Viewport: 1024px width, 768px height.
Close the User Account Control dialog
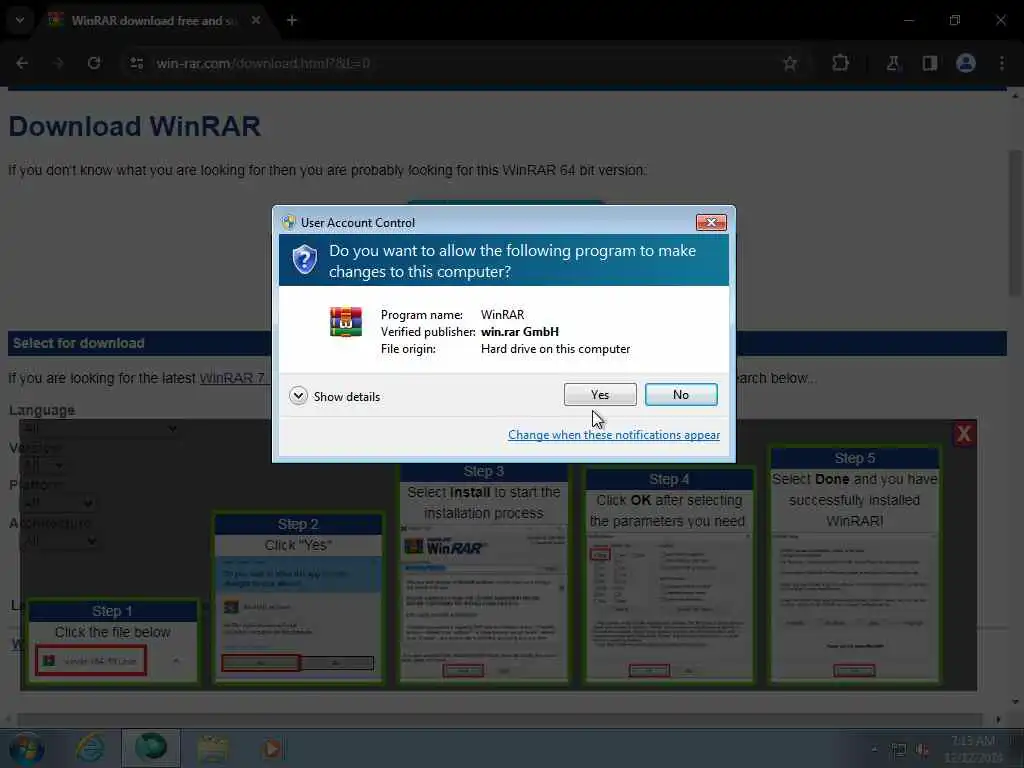[x=711, y=223]
